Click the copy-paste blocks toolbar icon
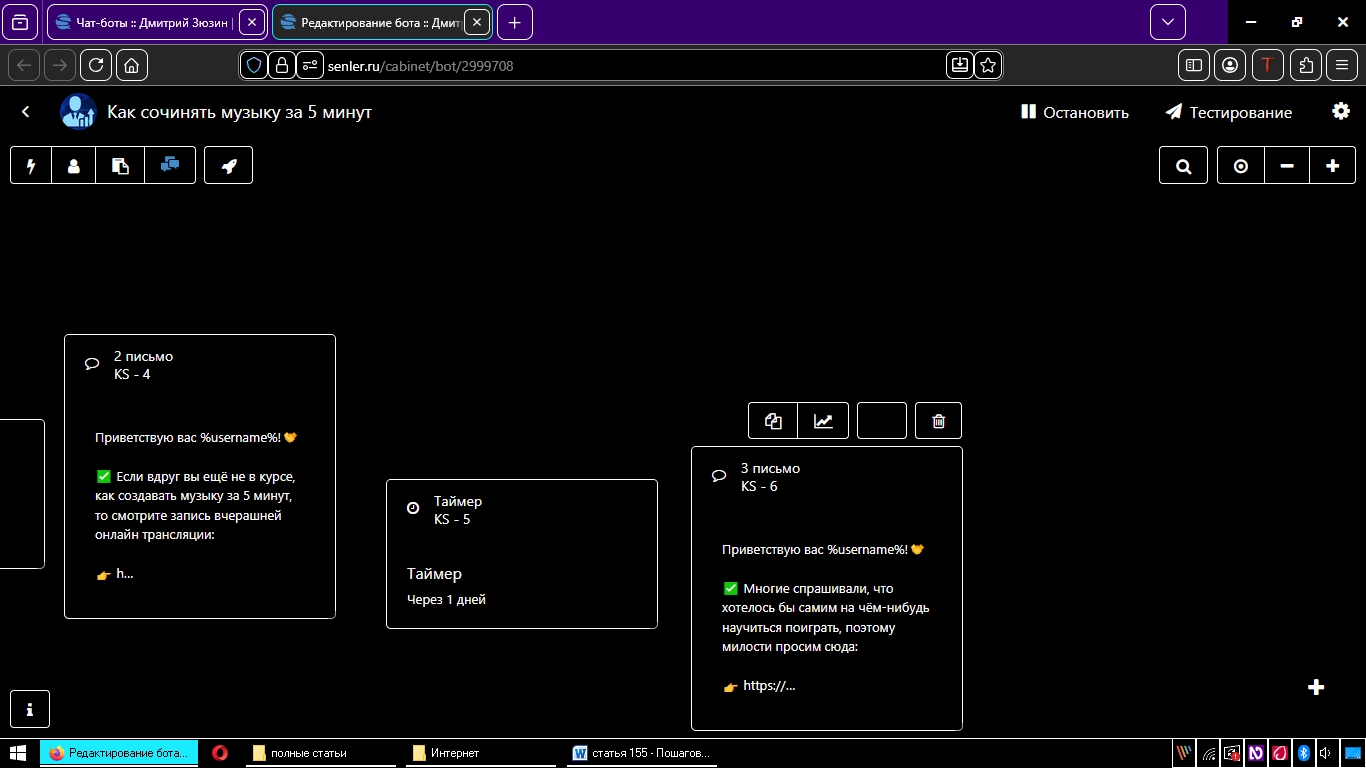 point(120,166)
